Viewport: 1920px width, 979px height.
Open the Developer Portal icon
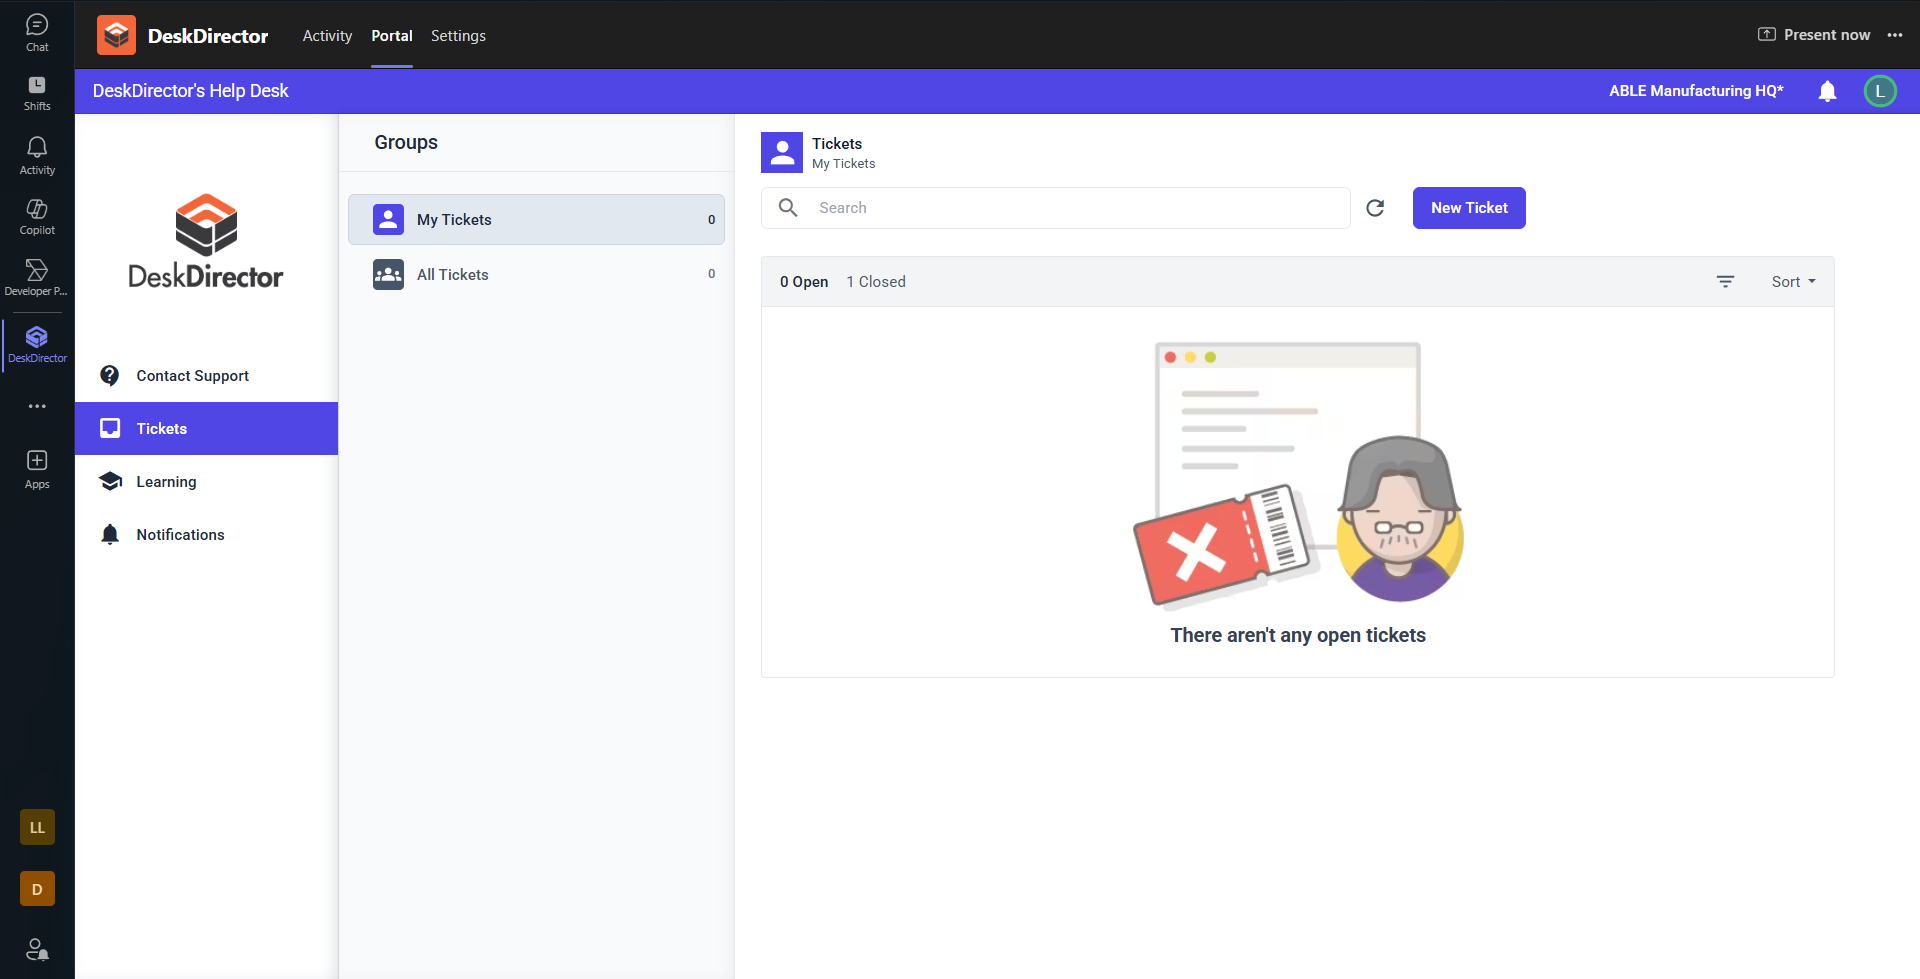(x=37, y=277)
